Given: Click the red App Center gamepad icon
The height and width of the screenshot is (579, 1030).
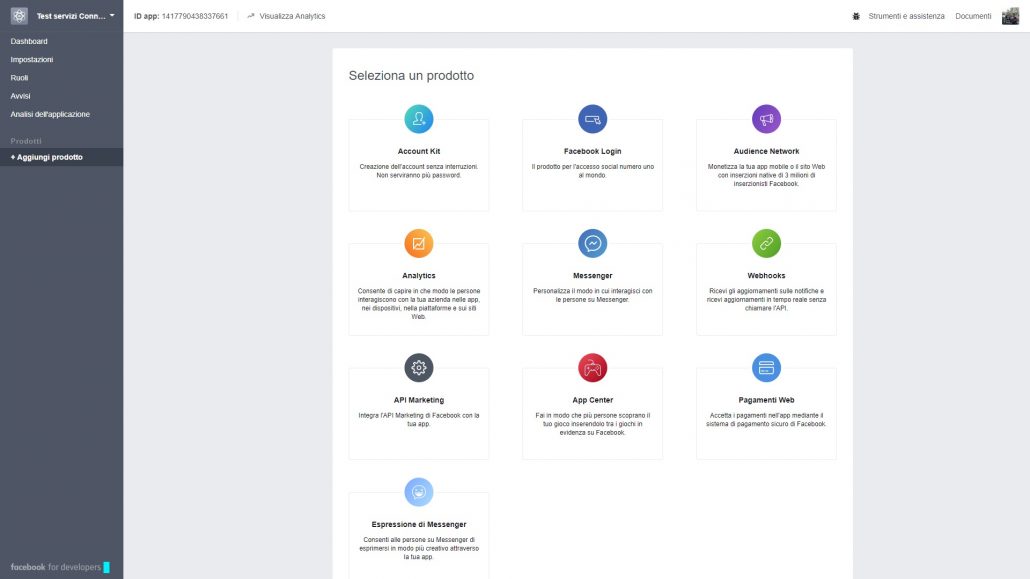Looking at the screenshot, I should coord(593,367).
